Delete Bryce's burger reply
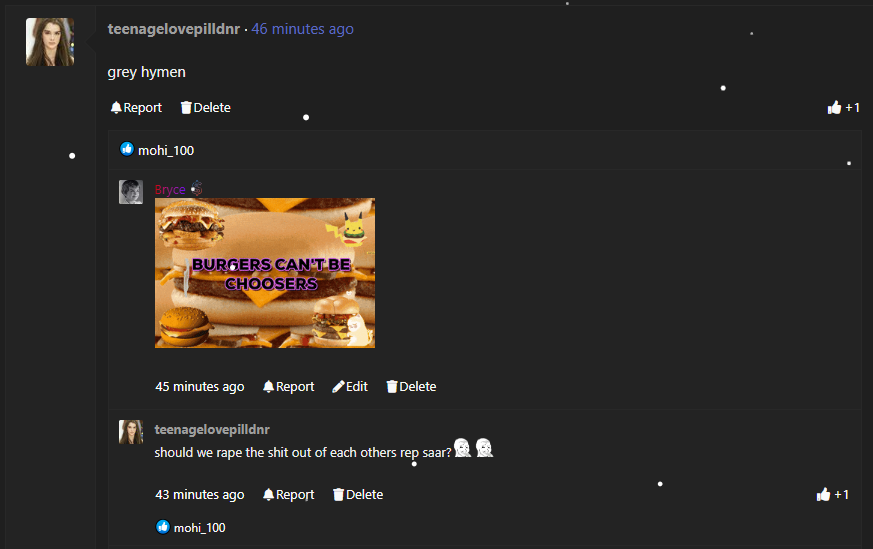Image resolution: width=873 pixels, height=549 pixels. 411,386
